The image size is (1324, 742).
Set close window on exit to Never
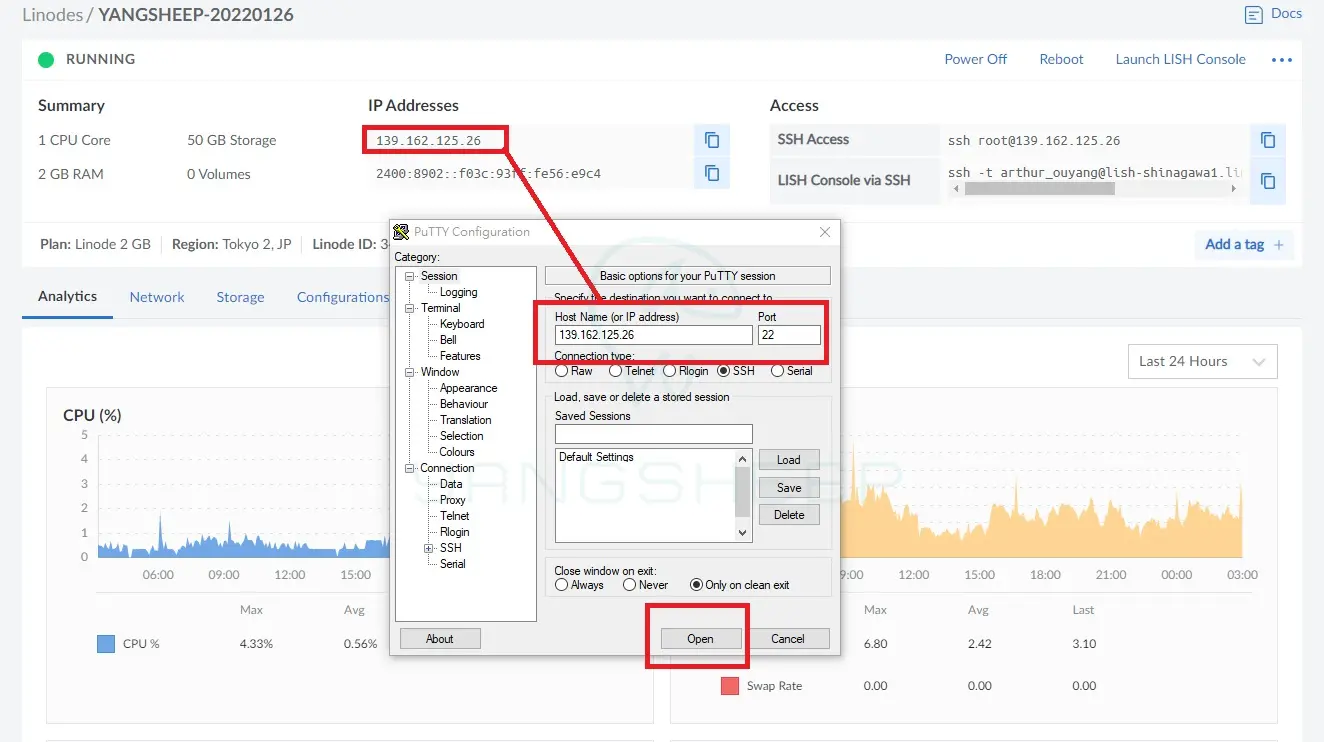tap(630, 585)
